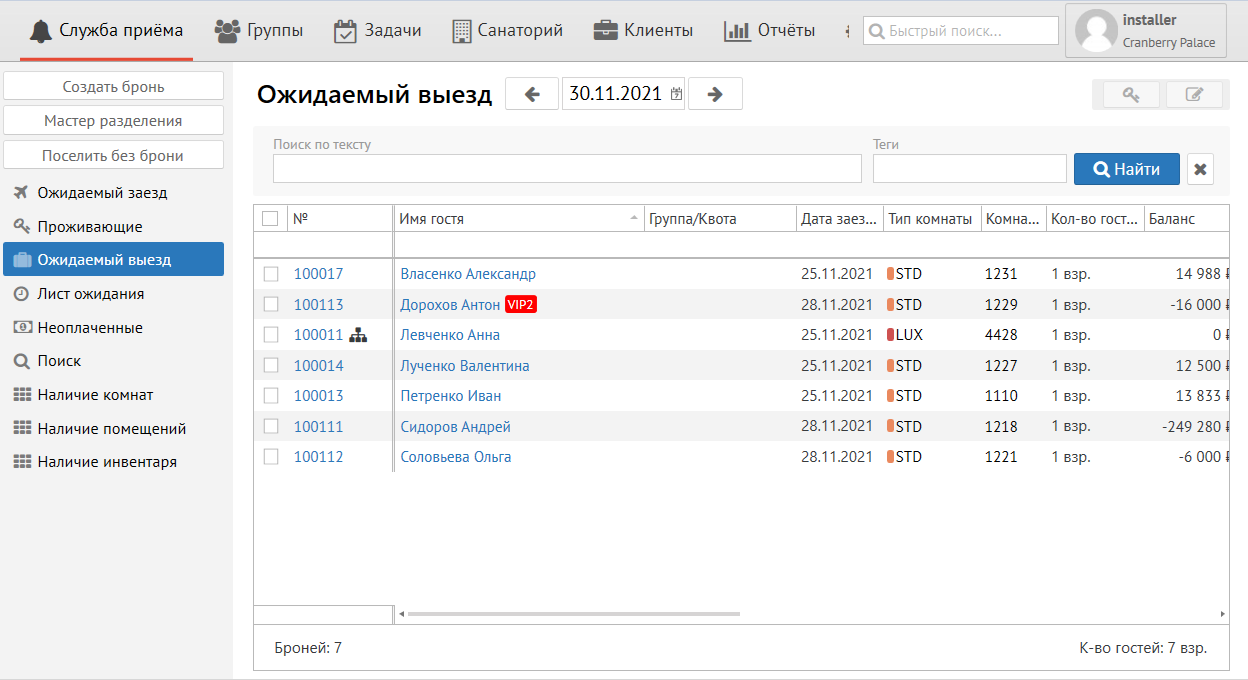This screenshot has height=680, width=1248.
Task: Click the edit pencil icon button
Action: [1194, 95]
